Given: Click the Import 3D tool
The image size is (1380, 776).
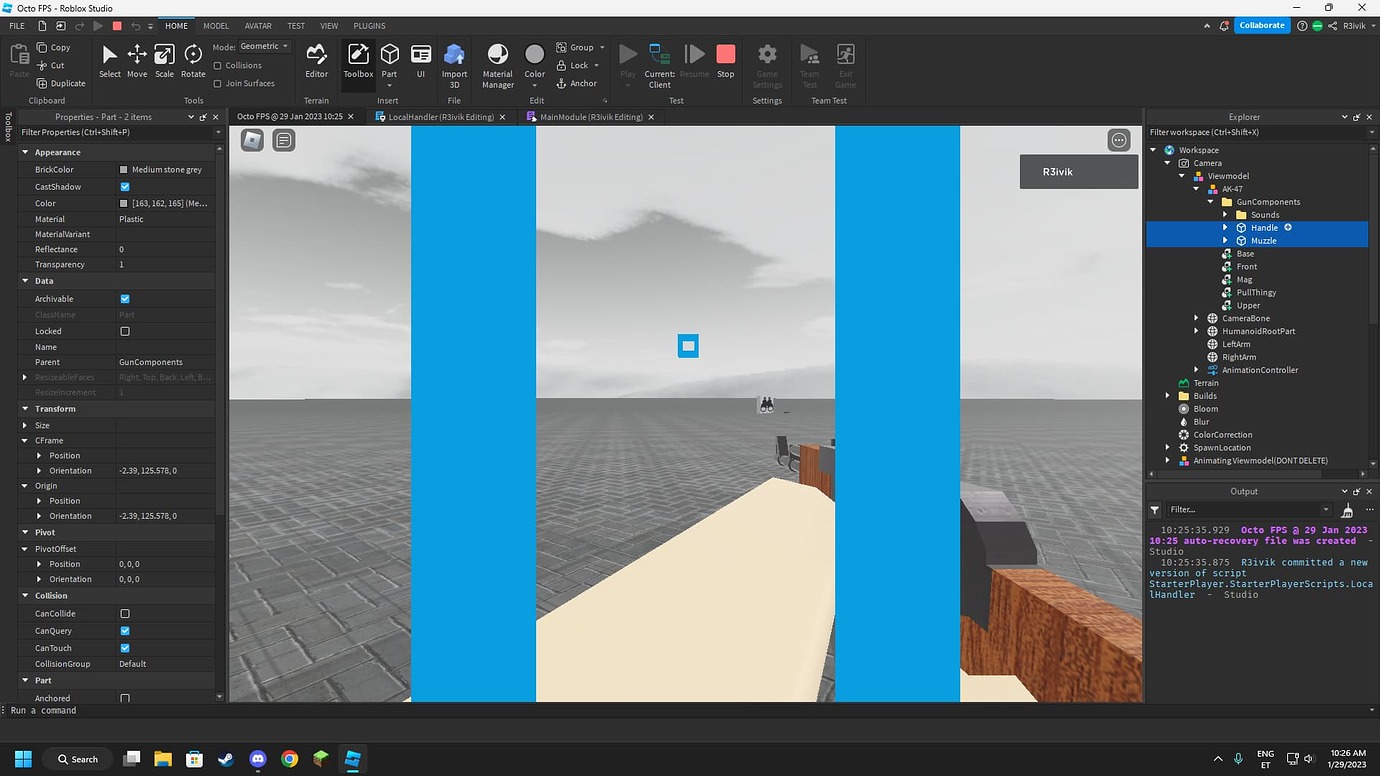Looking at the screenshot, I should (x=454, y=60).
